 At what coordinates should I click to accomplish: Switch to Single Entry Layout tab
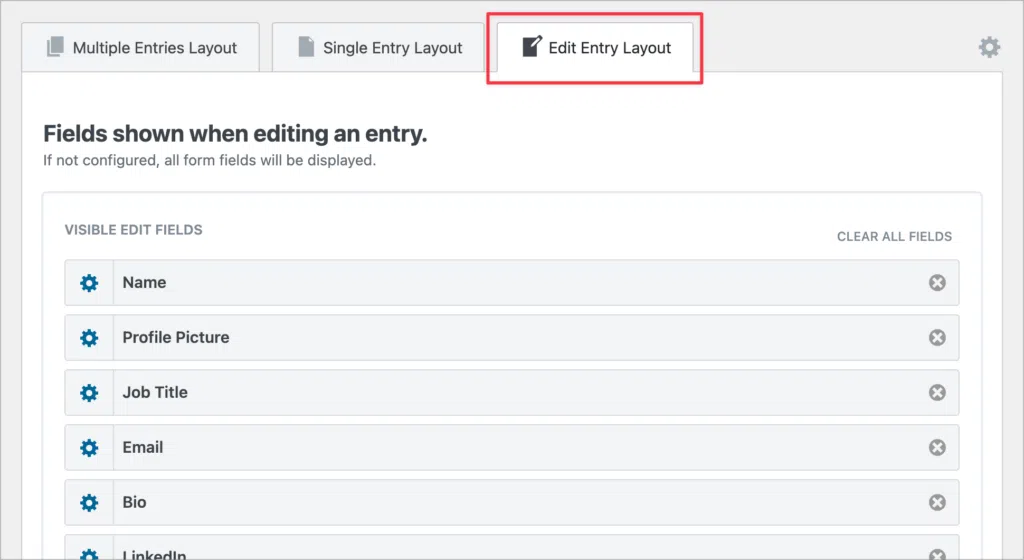pyautogui.click(x=378, y=48)
